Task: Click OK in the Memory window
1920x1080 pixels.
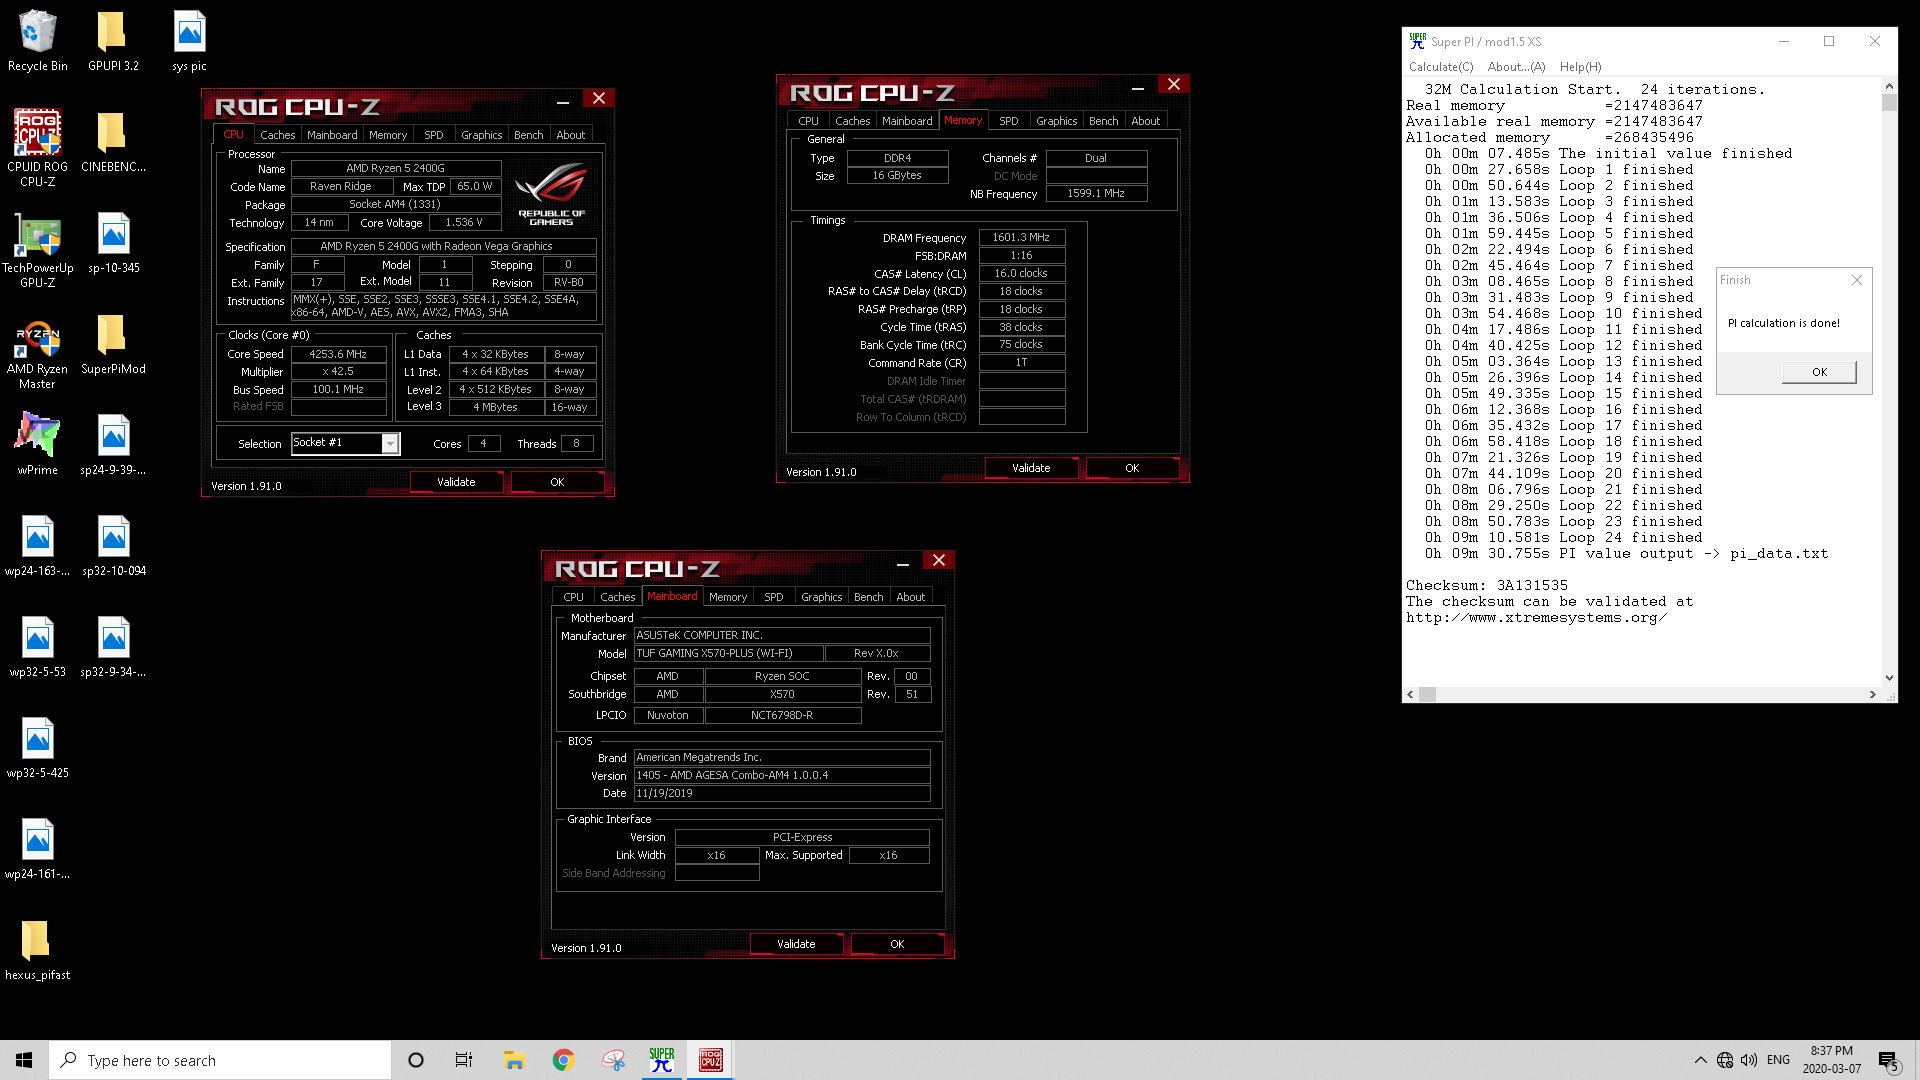Action: (x=1132, y=468)
